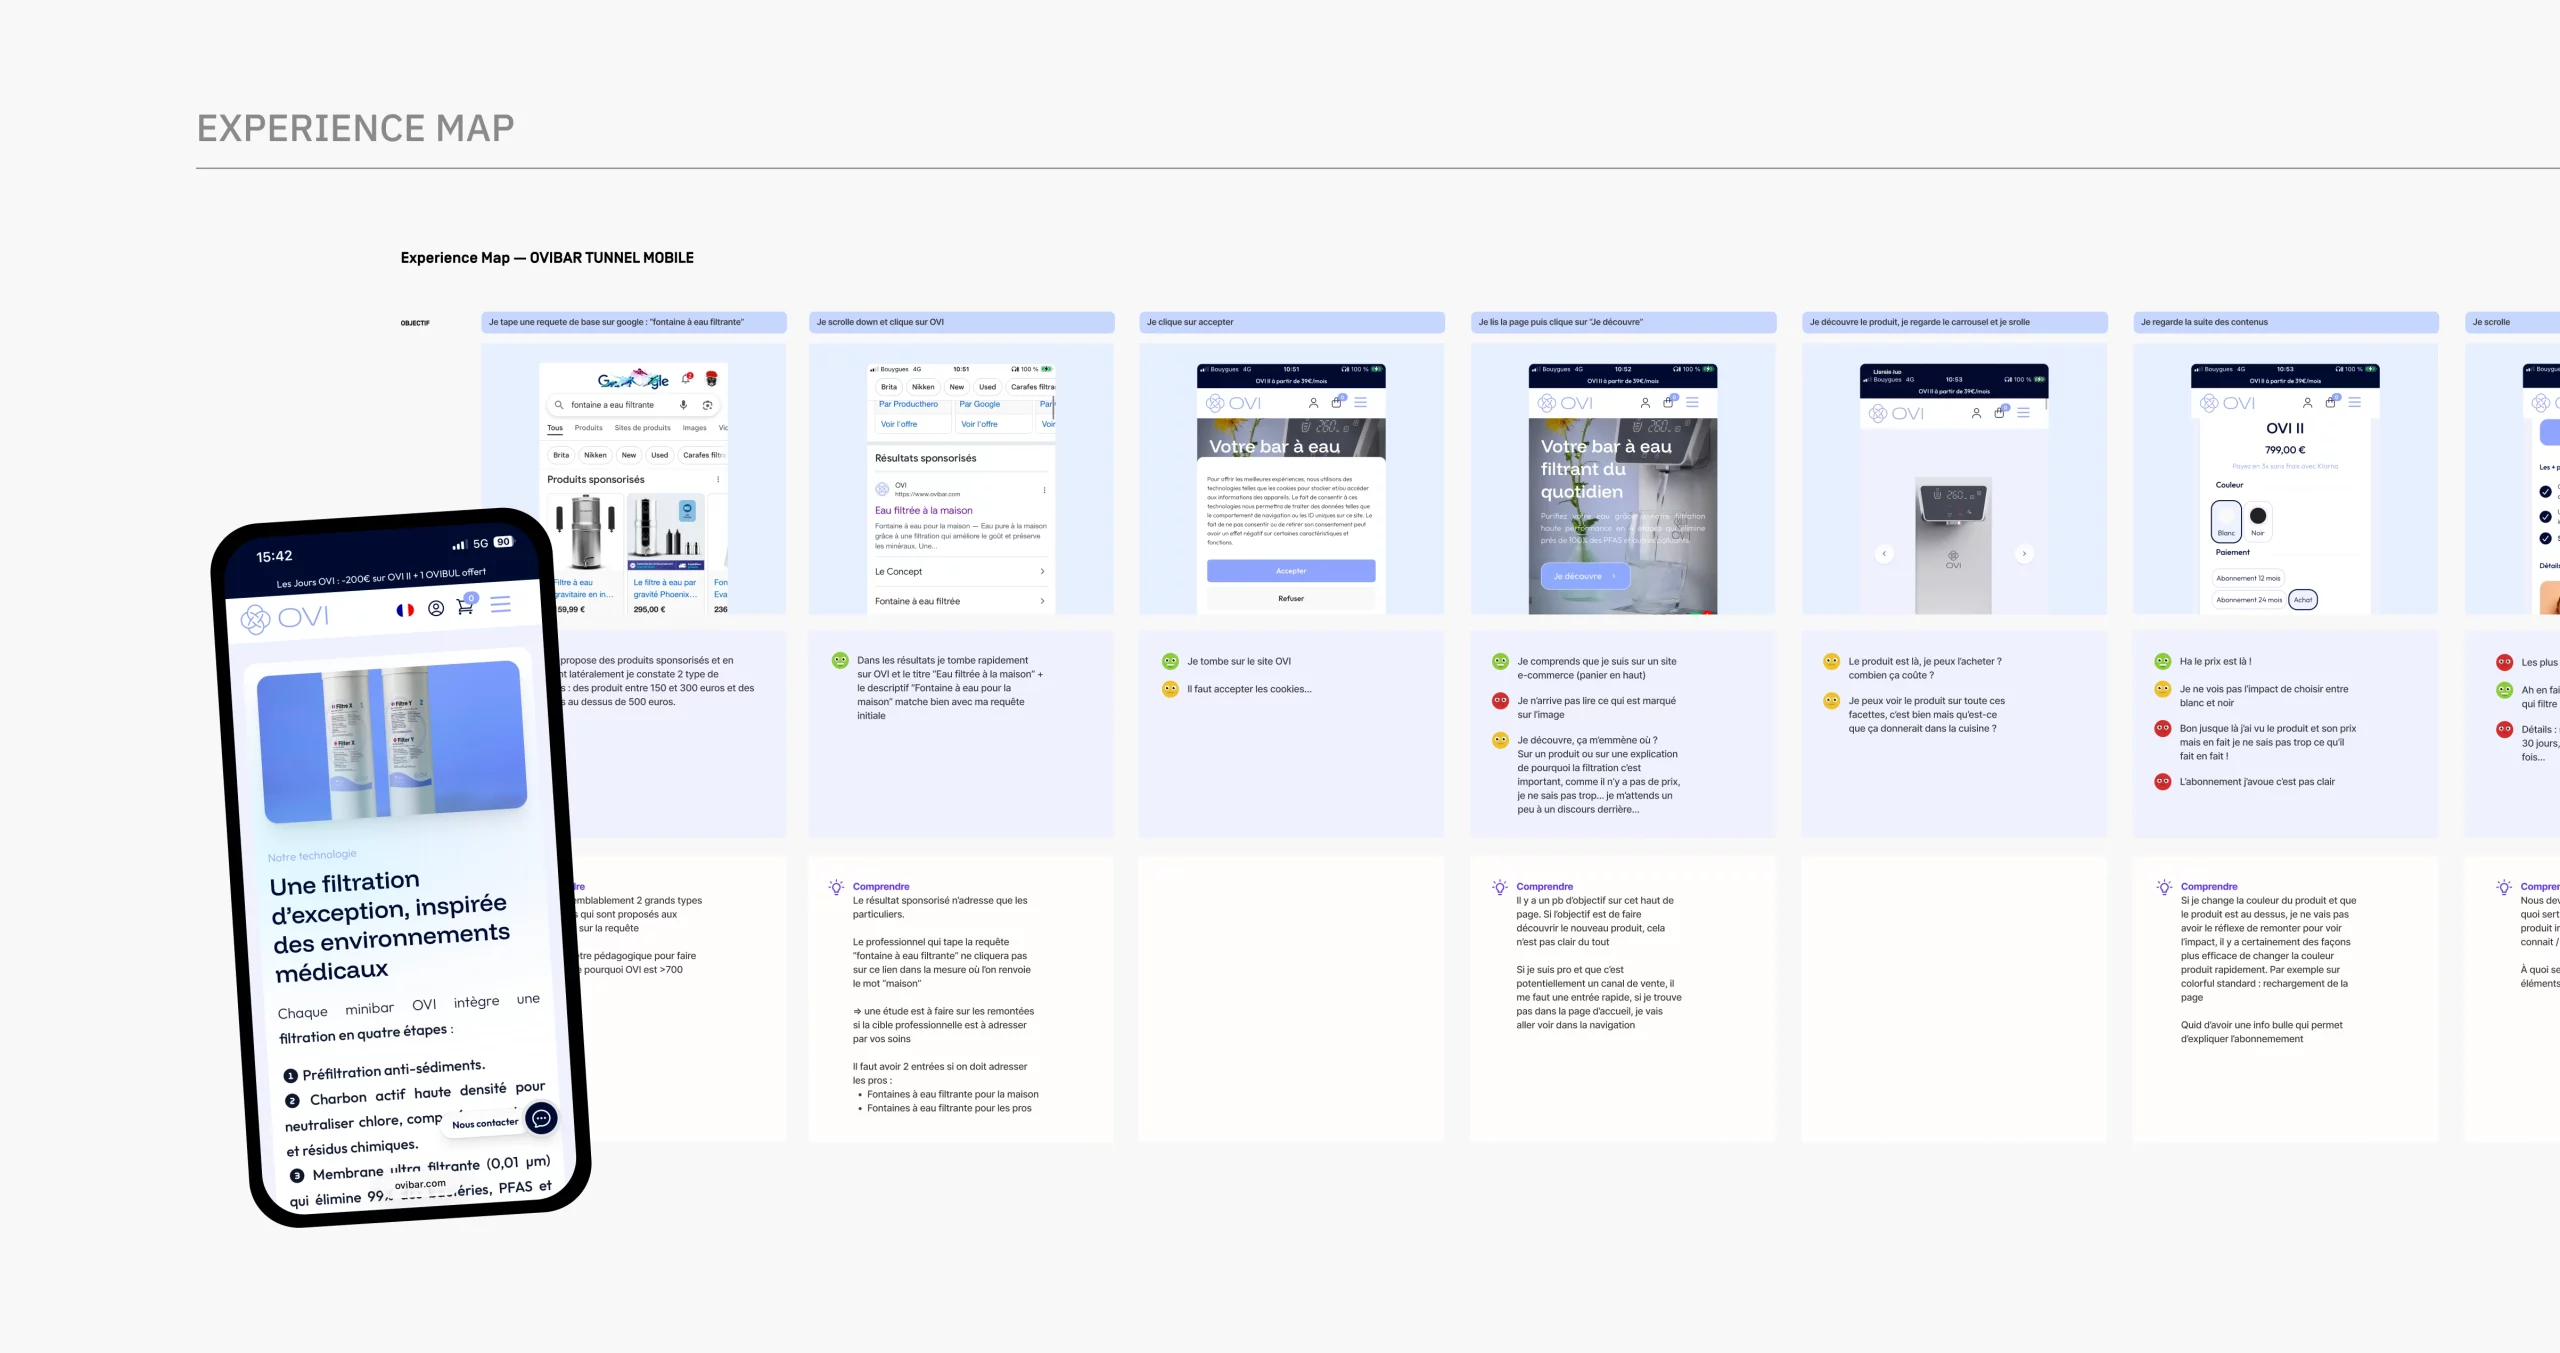Open Google Lens via the camera icon
This screenshot has height=1353, width=2560.
tap(707, 407)
